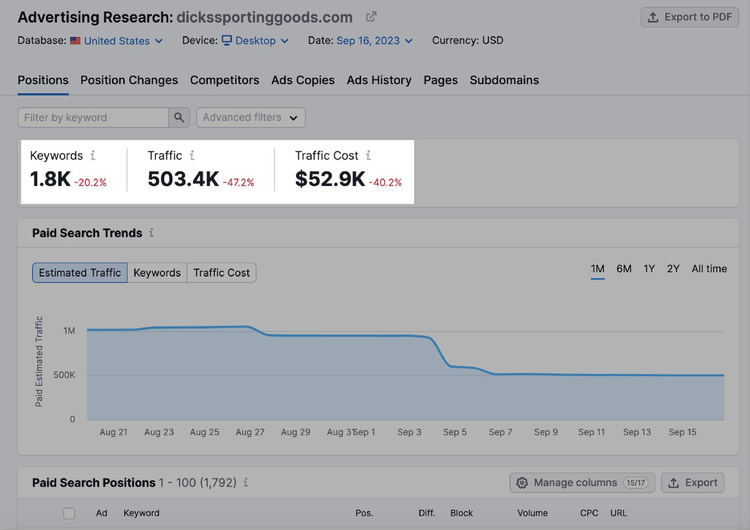Switch to Positions tab
Screen dimensions: 750x530
pyautogui.click(x=43, y=80)
